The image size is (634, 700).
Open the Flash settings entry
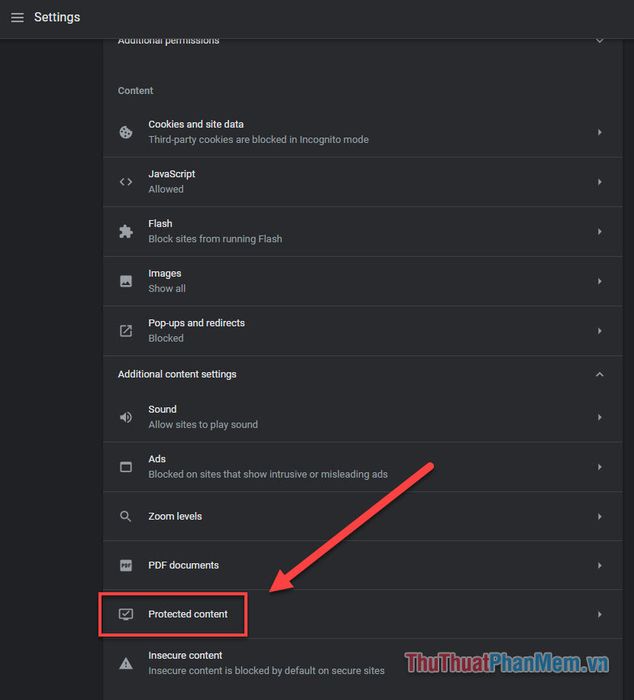click(x=363, y=231)
